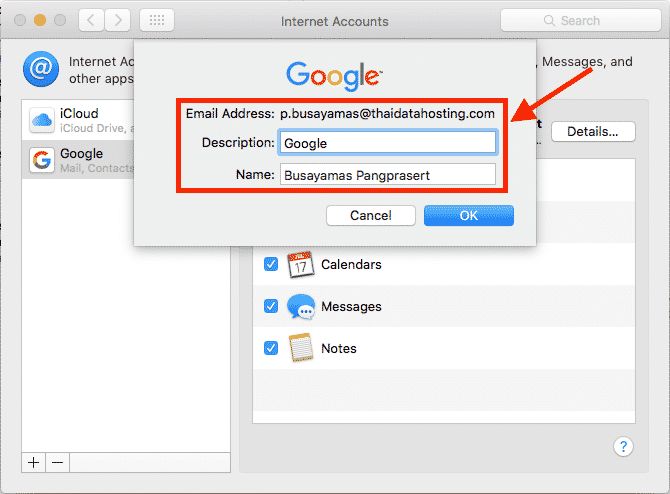
Task: Click the Internet Accounts window title
Action: click(335, 21)
